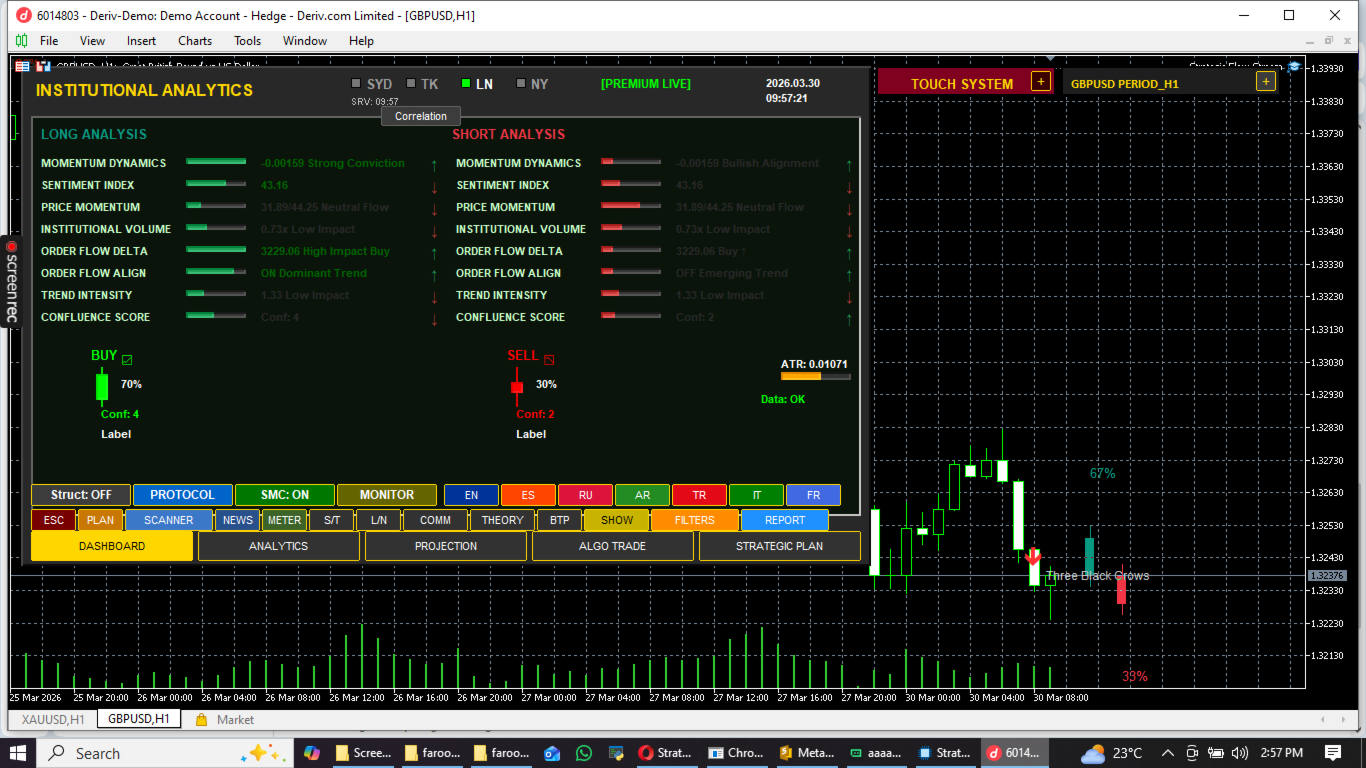1366x768 pixels.
Task: Toggle the yellow SHOW button
Action: pos(617,520)
